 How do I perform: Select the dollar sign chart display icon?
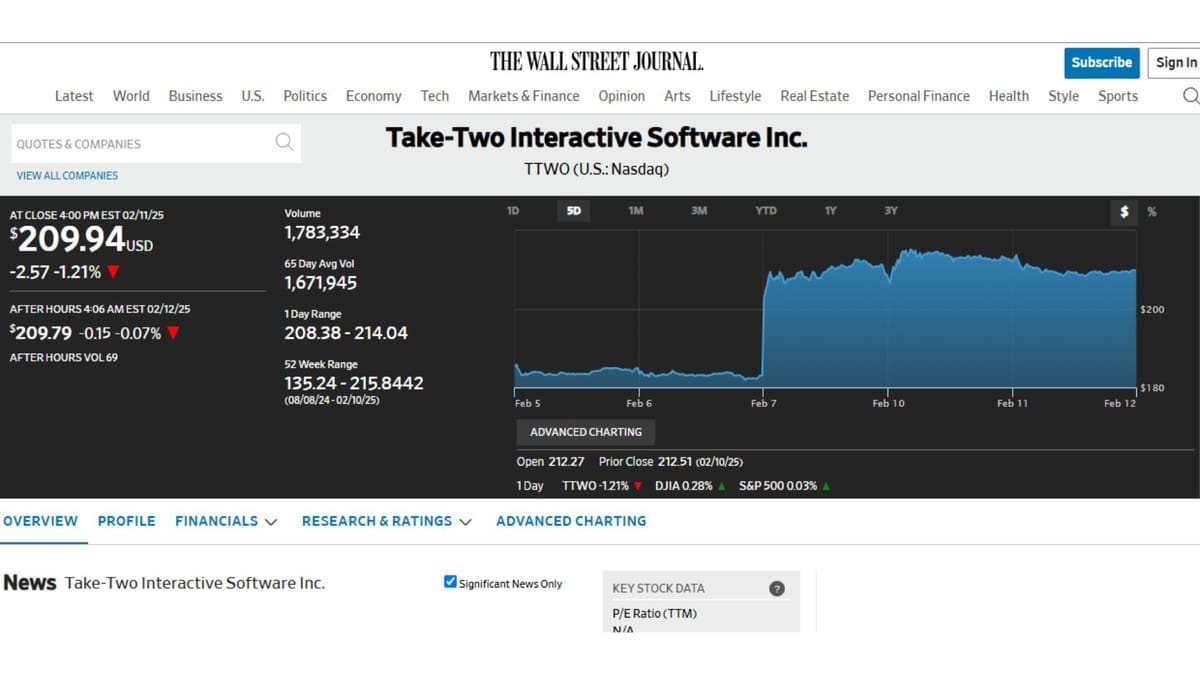coord(1124,211)
